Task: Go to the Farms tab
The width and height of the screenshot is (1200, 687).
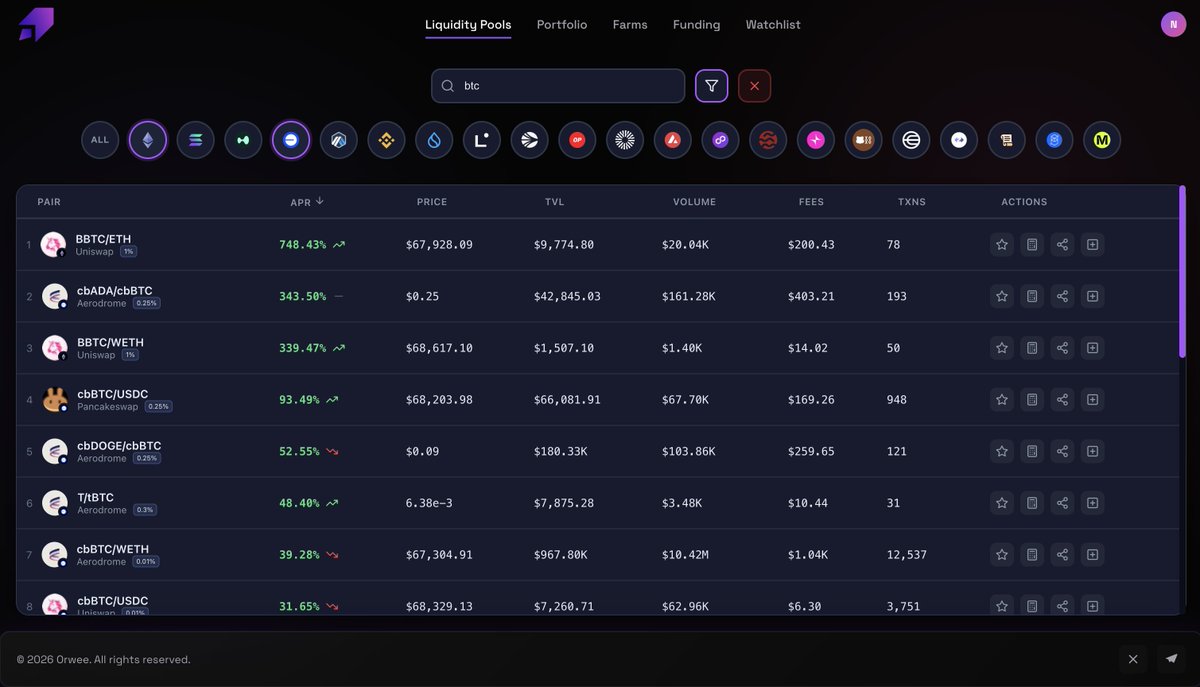Action: (x=630, y=24)
